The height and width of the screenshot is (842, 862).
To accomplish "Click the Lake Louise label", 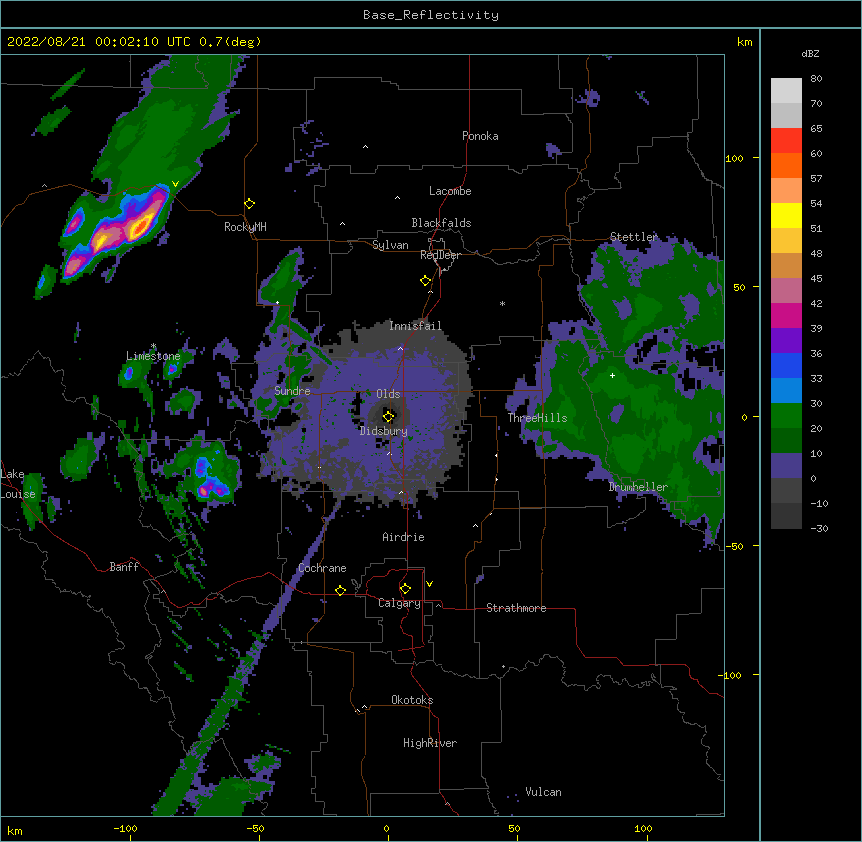I will (x=18, y=484).
